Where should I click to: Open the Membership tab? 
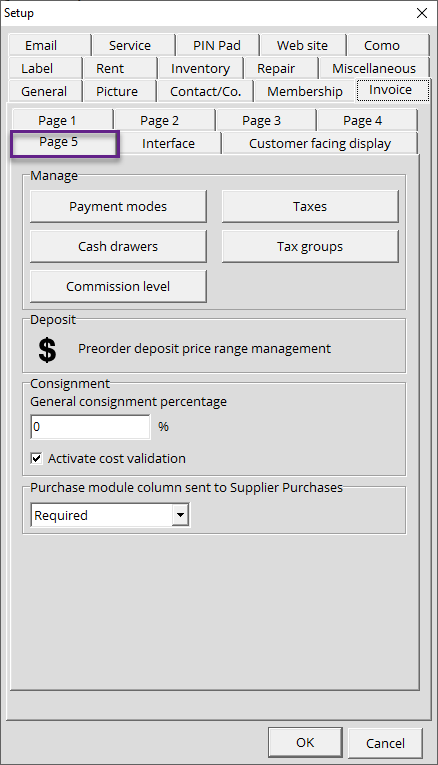304,91
